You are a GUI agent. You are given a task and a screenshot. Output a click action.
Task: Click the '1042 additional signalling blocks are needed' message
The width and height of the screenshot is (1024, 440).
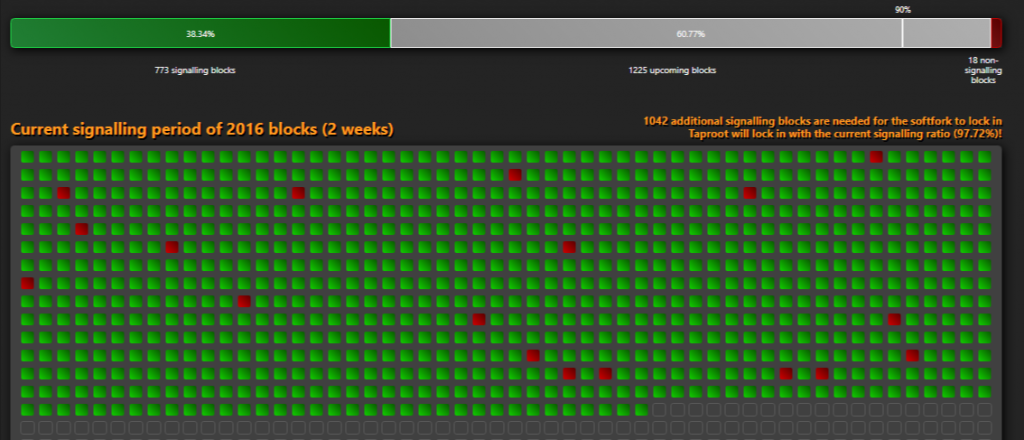point(822,121)
